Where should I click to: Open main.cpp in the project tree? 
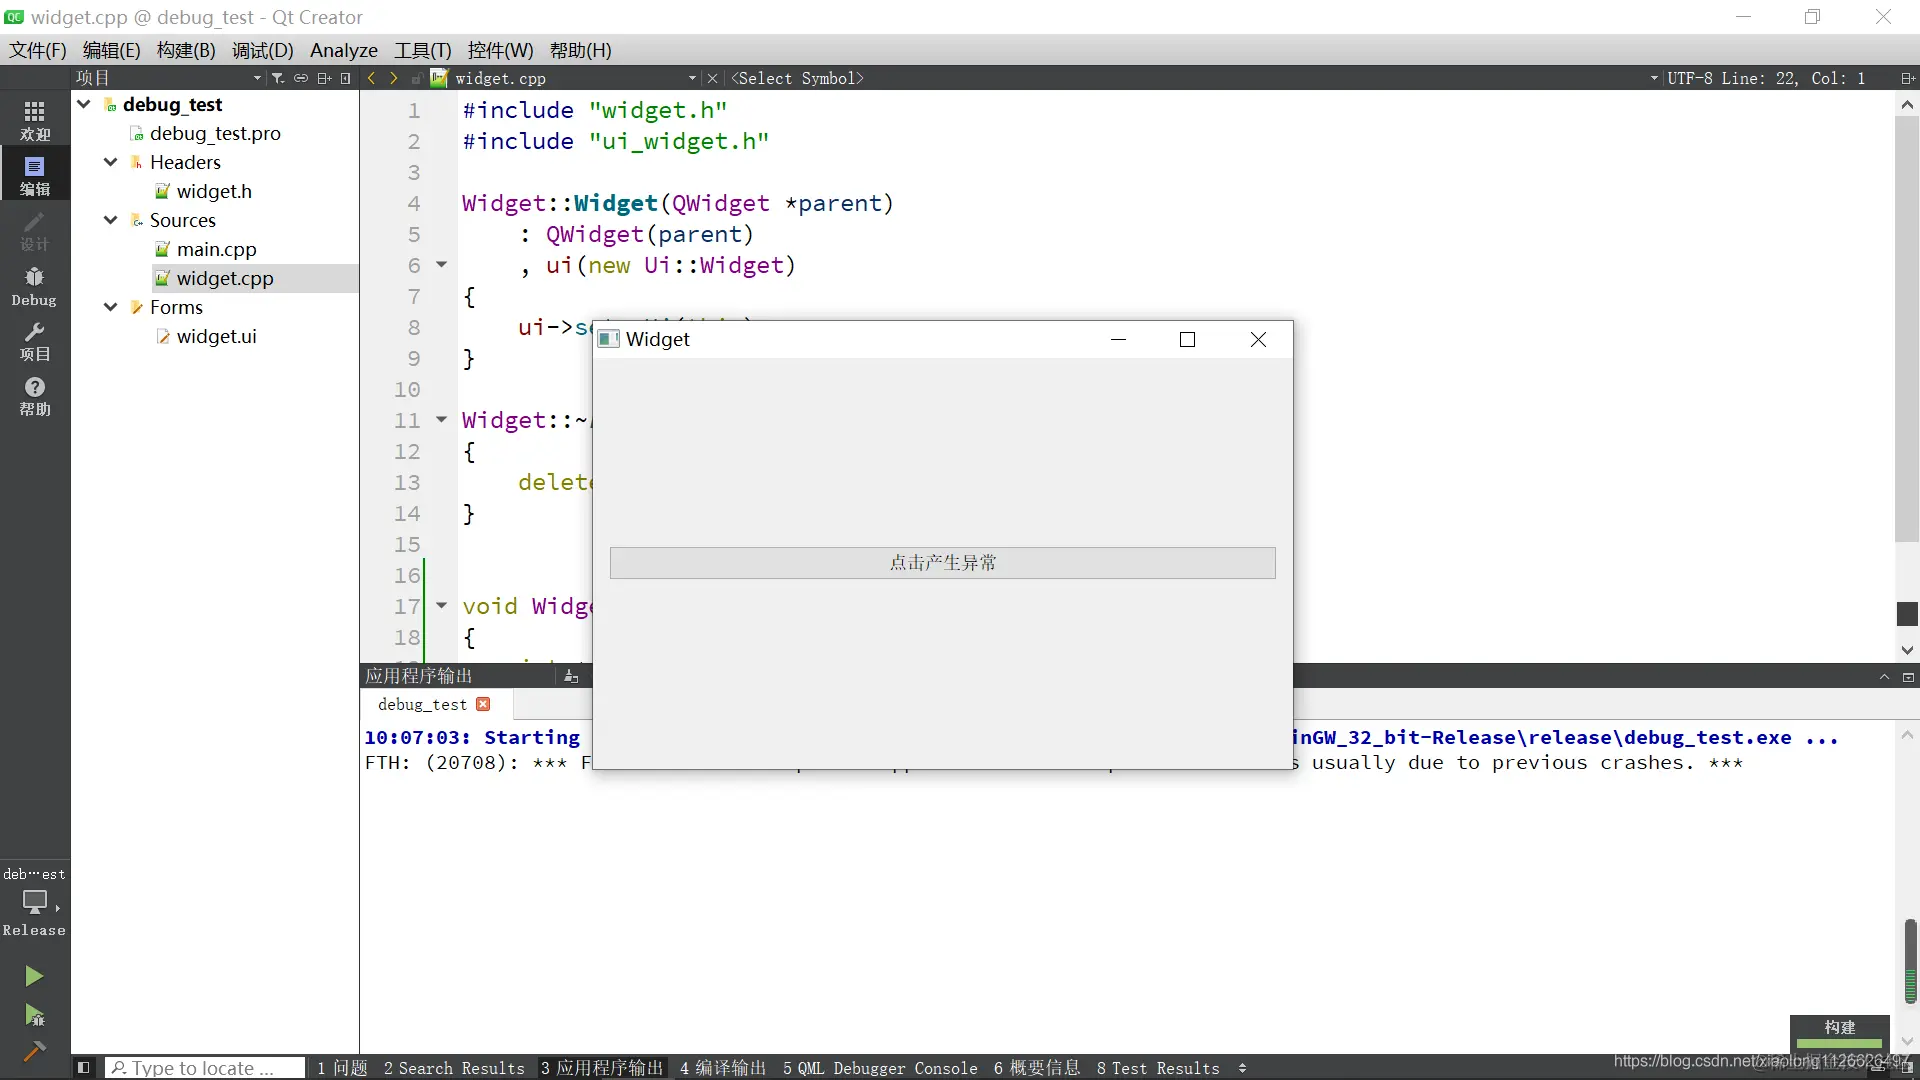coord(216,249)
